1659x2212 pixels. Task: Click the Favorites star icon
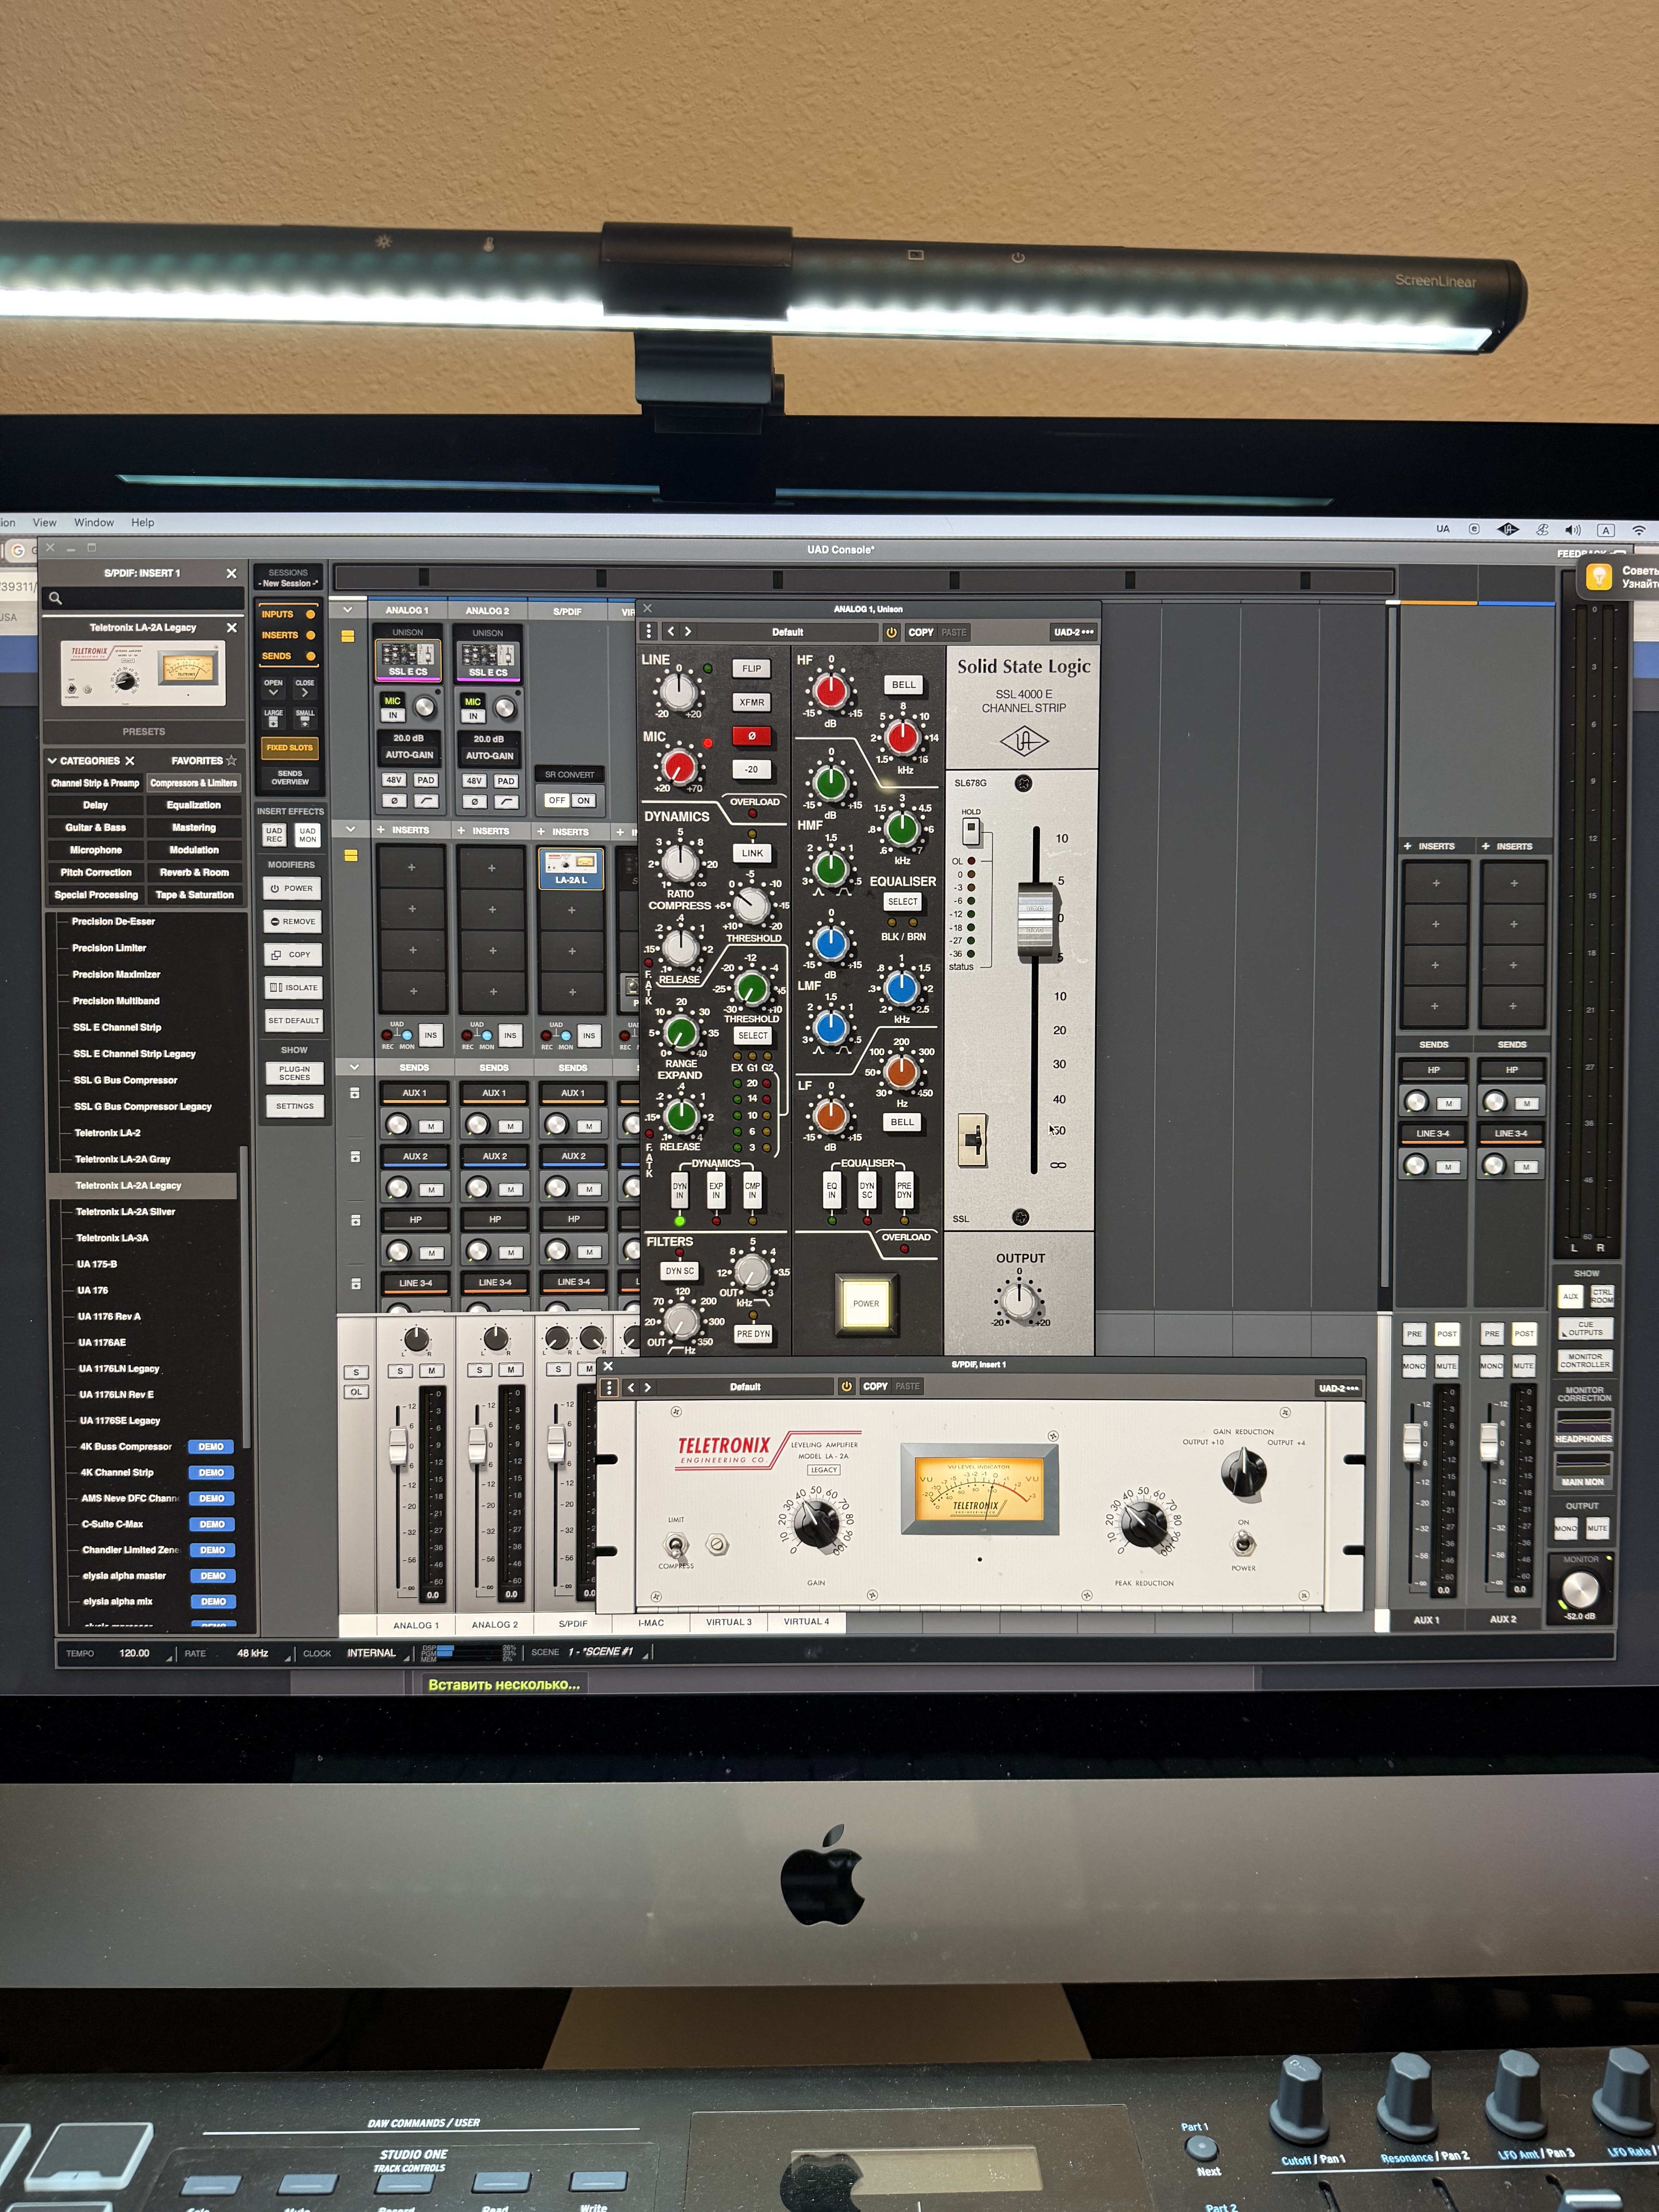231,760
